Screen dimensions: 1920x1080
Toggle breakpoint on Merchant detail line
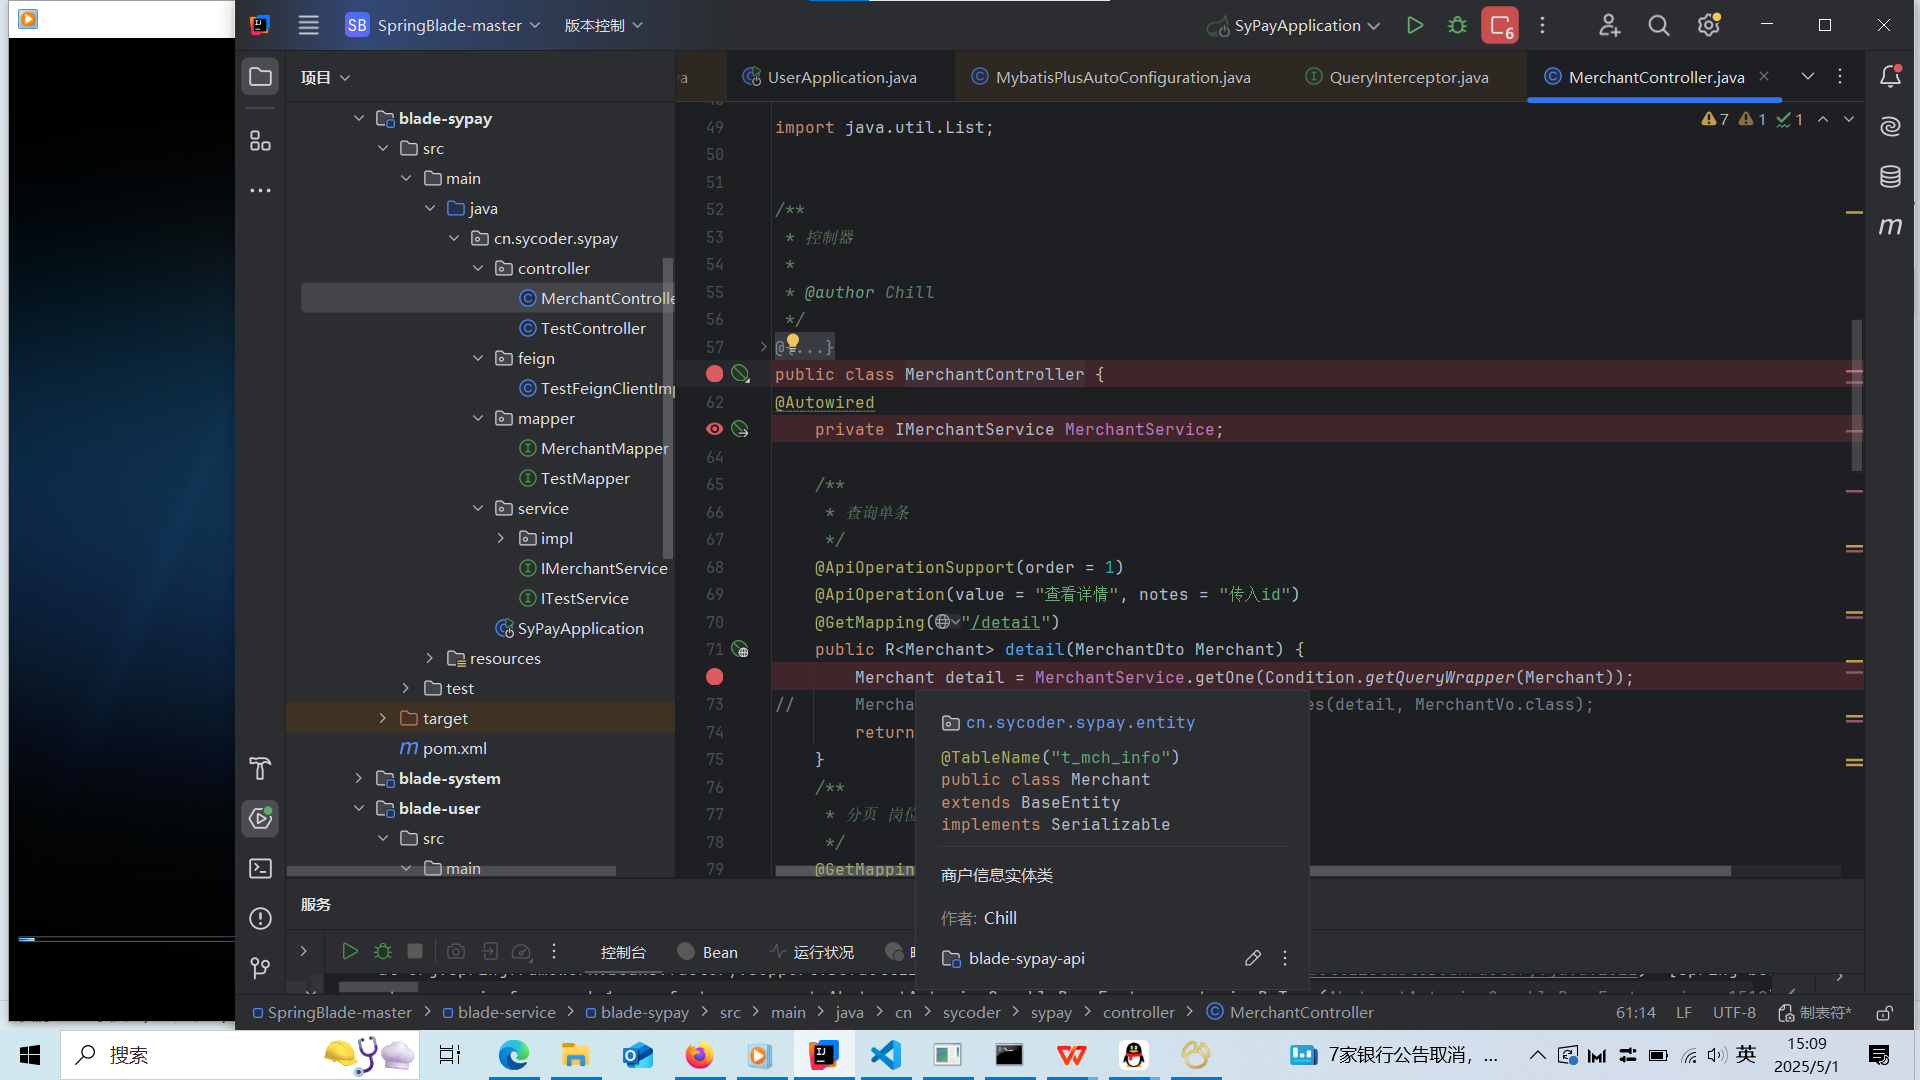[x=714, y=677]
